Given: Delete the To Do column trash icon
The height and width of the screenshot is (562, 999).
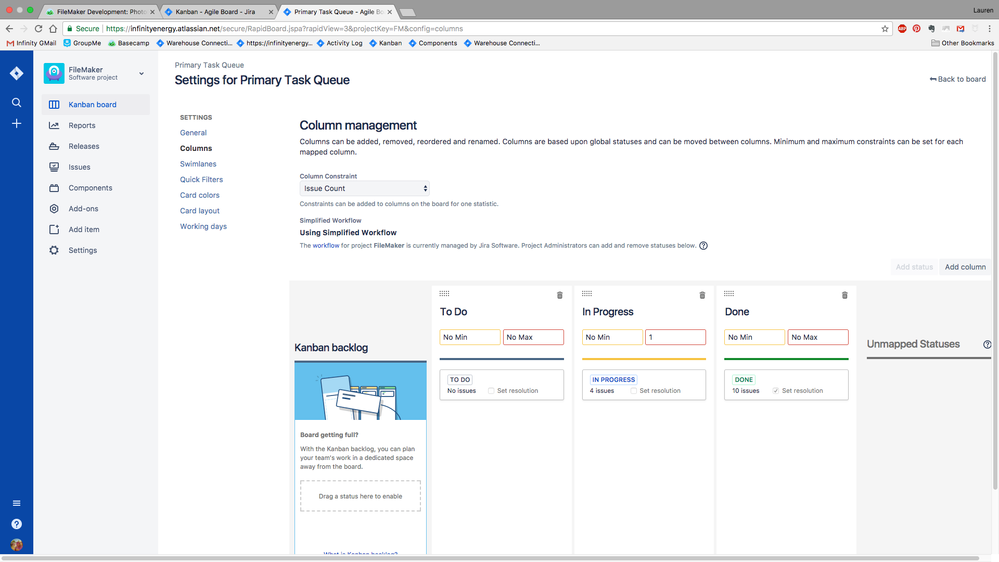Looking at the screenshot, I should pos(560,295).
